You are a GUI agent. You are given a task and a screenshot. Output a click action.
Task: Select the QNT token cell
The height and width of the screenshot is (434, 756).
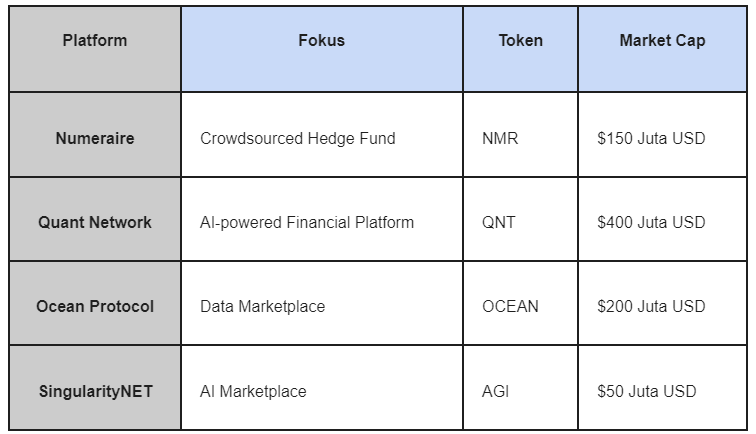point(520,219)
